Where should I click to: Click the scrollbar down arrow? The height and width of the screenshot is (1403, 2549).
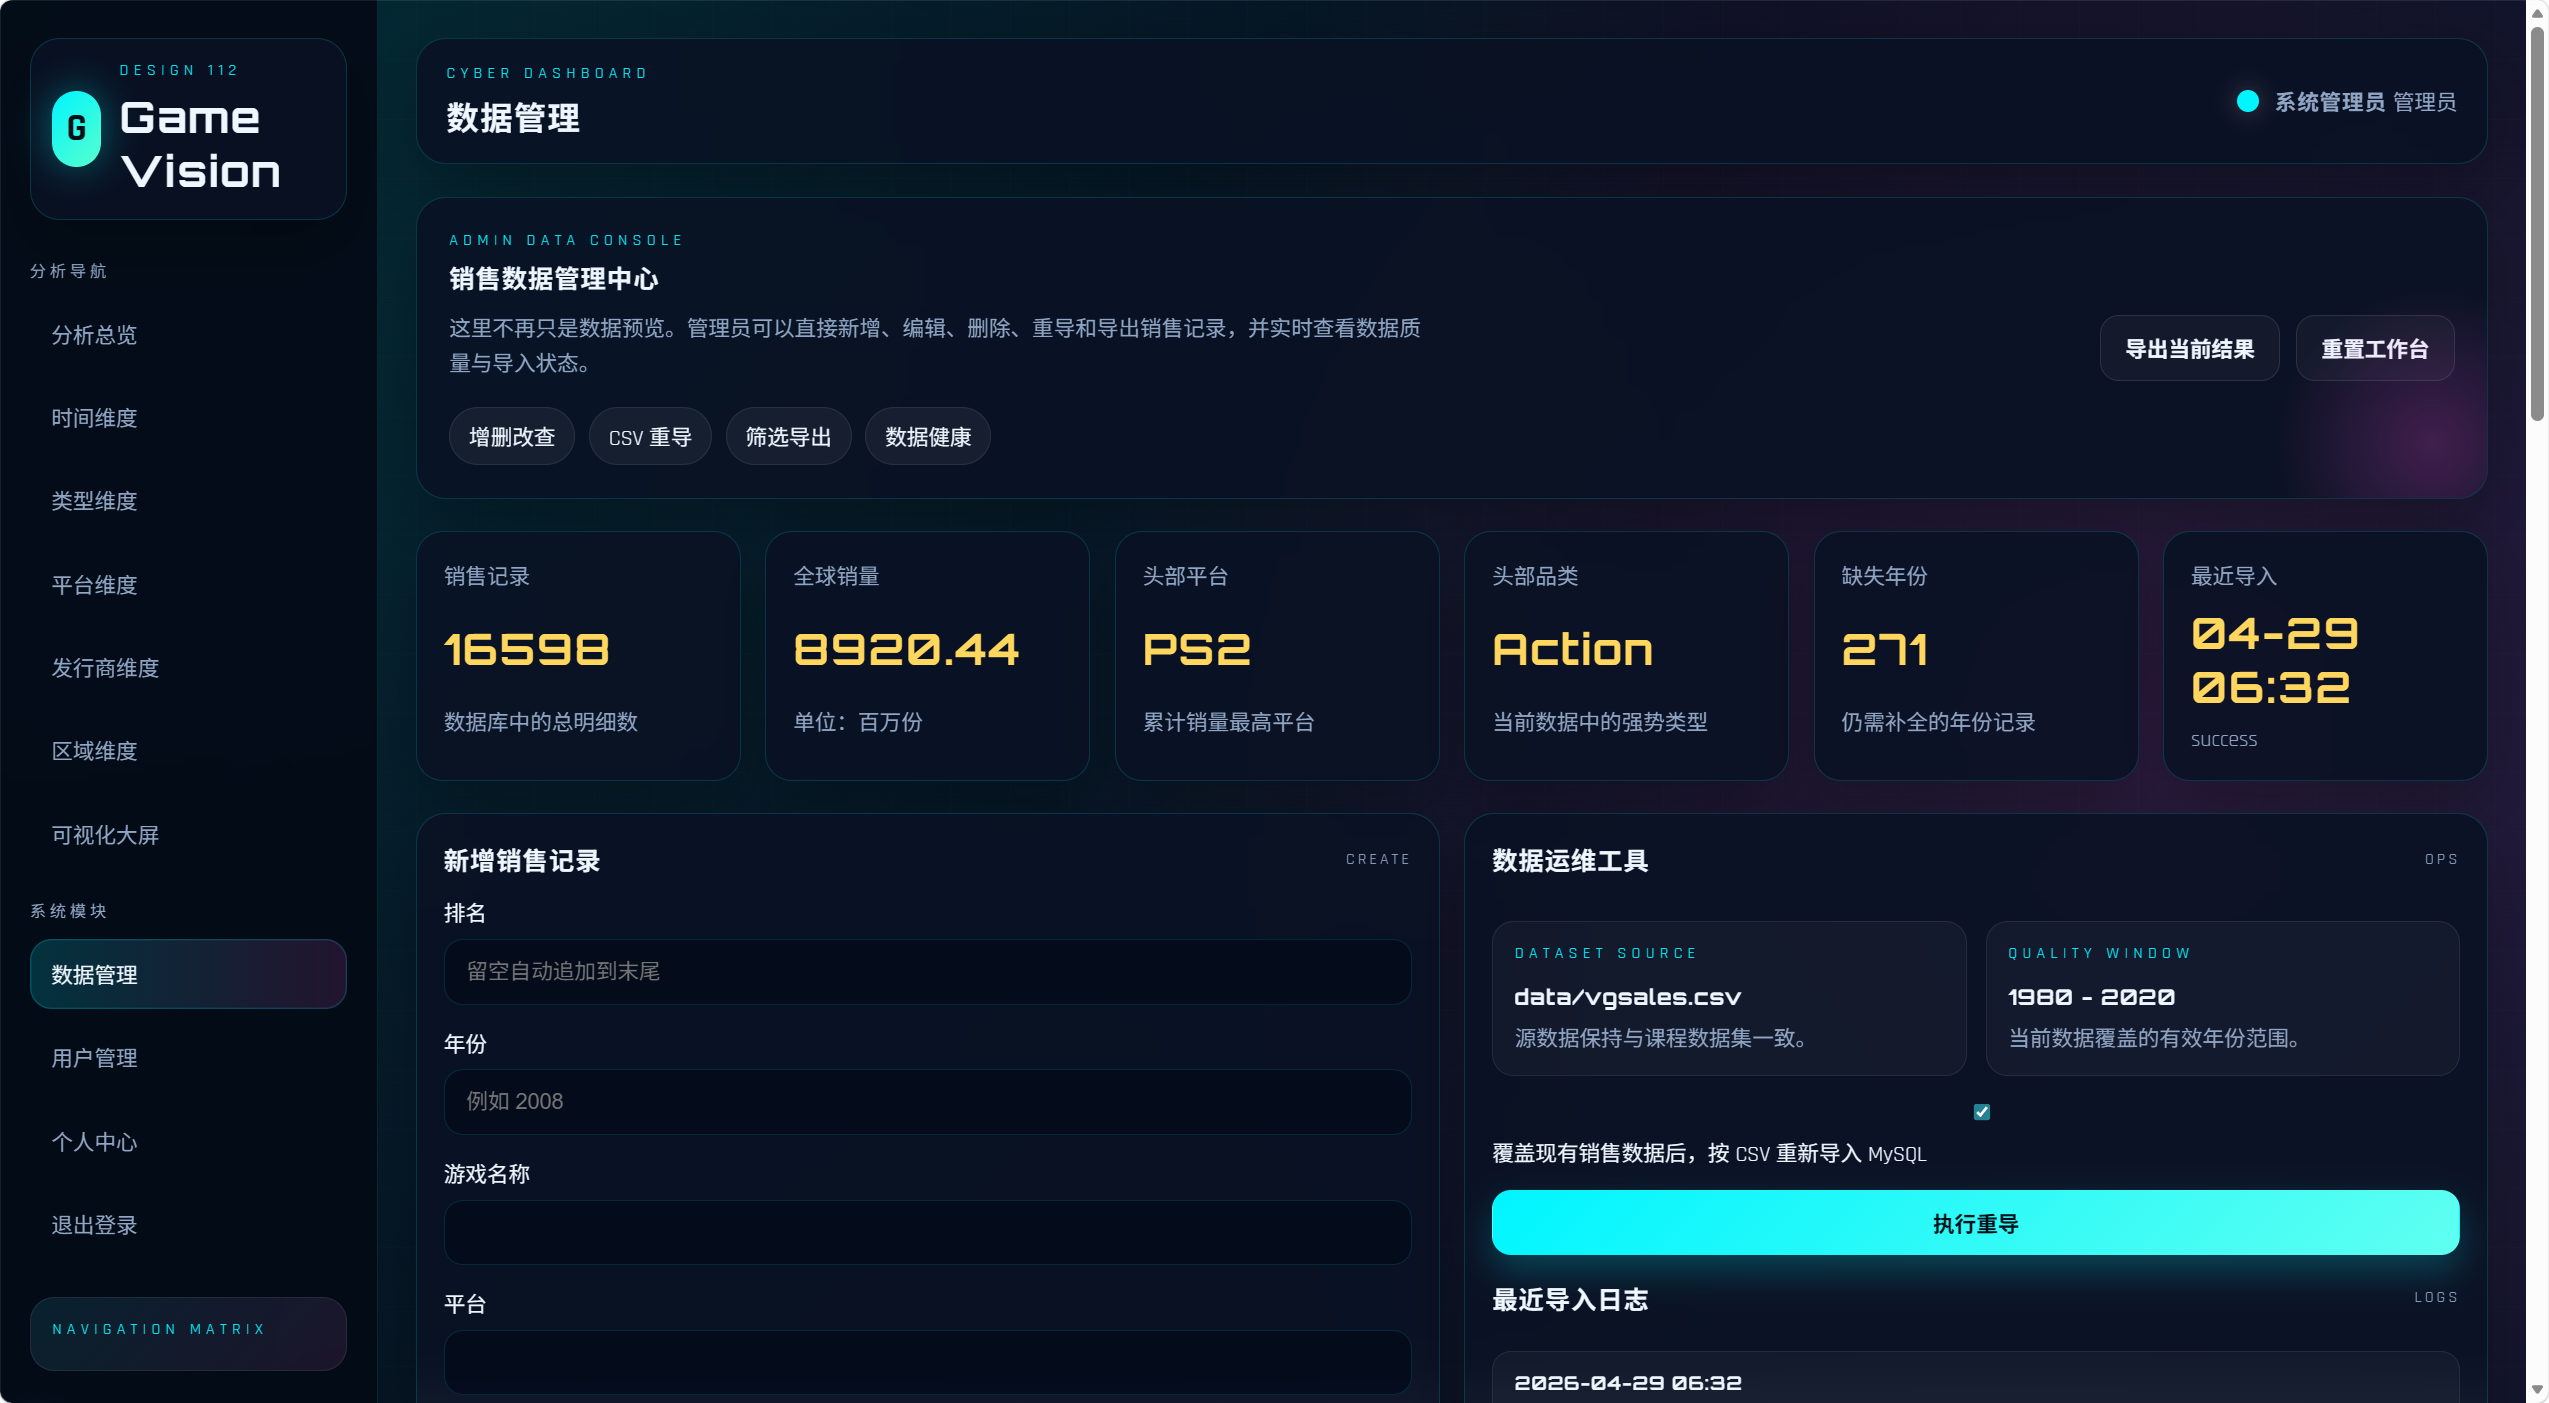point(2537,1390)
